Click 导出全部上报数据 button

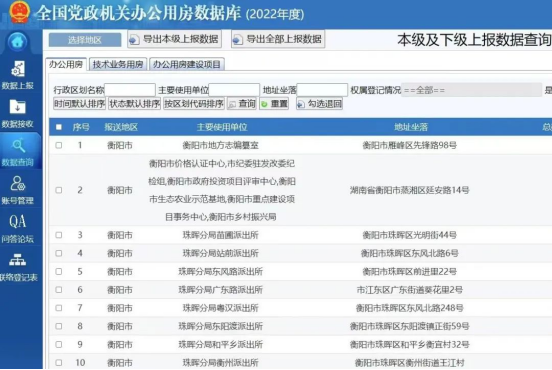pyautogui.click(x=278, y=39)
